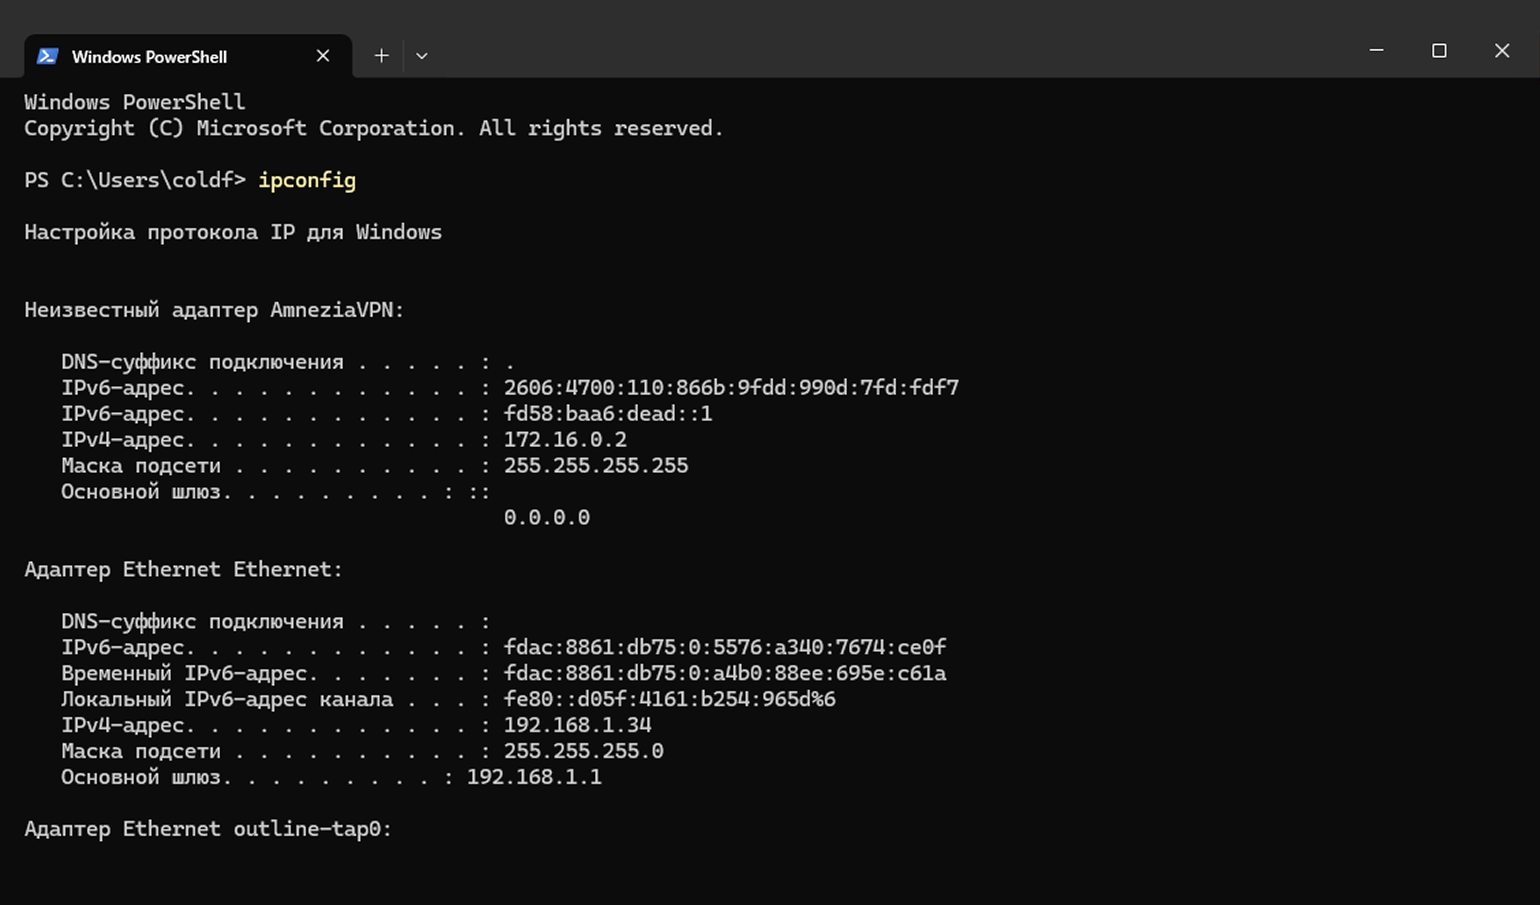
Task: Minimize the terminal window
Action: [x=1377, y=50]
